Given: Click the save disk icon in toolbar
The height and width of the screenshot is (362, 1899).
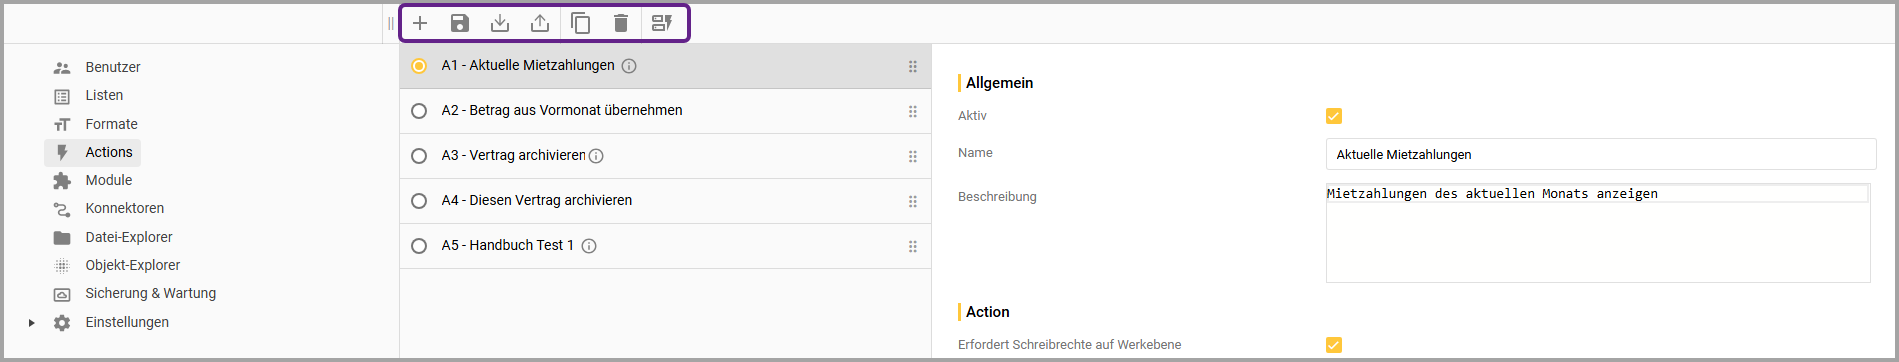Looking at the screenshot, I should [x=460, y=23].
